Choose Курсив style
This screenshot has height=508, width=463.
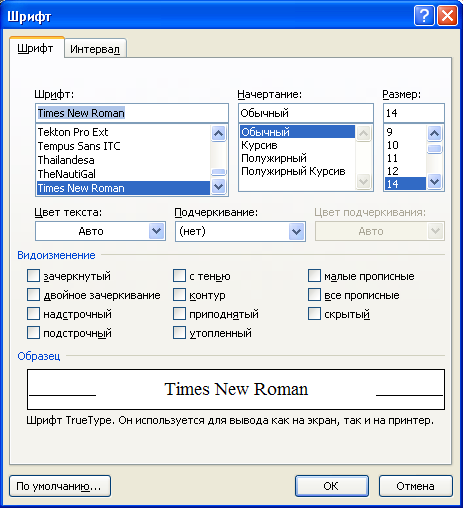click(297, 145)
